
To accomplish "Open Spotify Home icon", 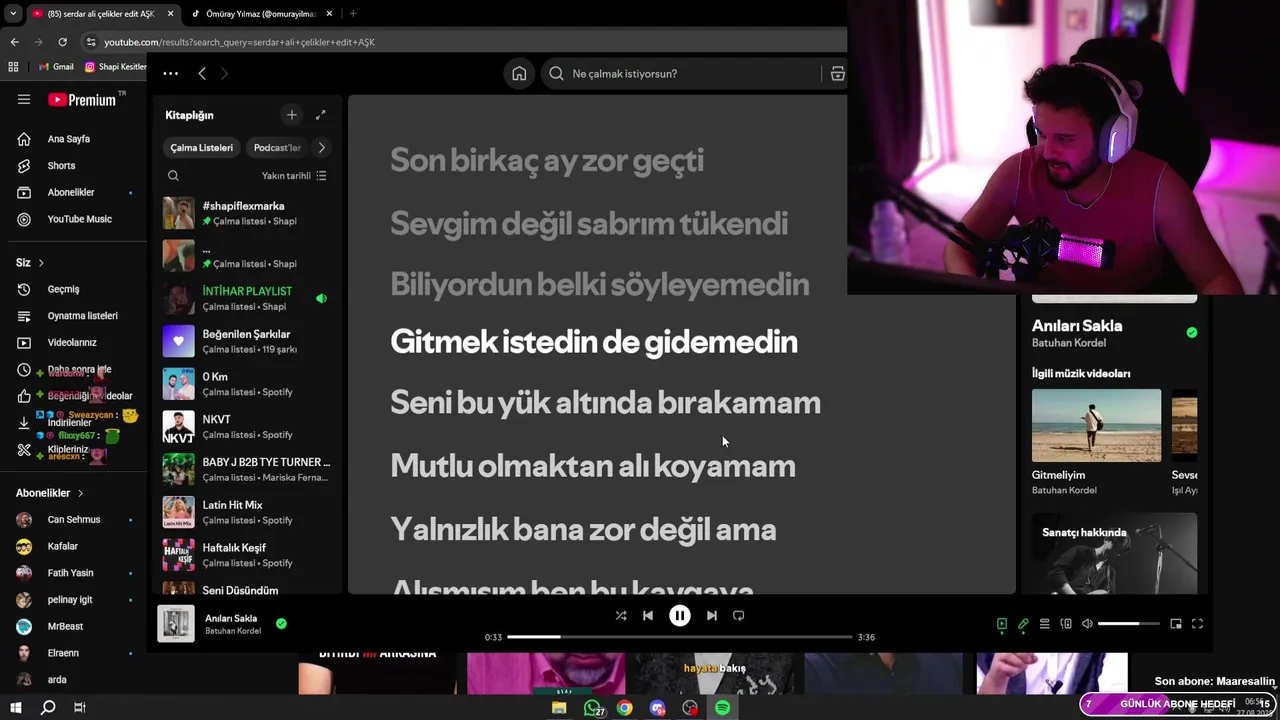I will pyautogui.click(x=519, y=73).
